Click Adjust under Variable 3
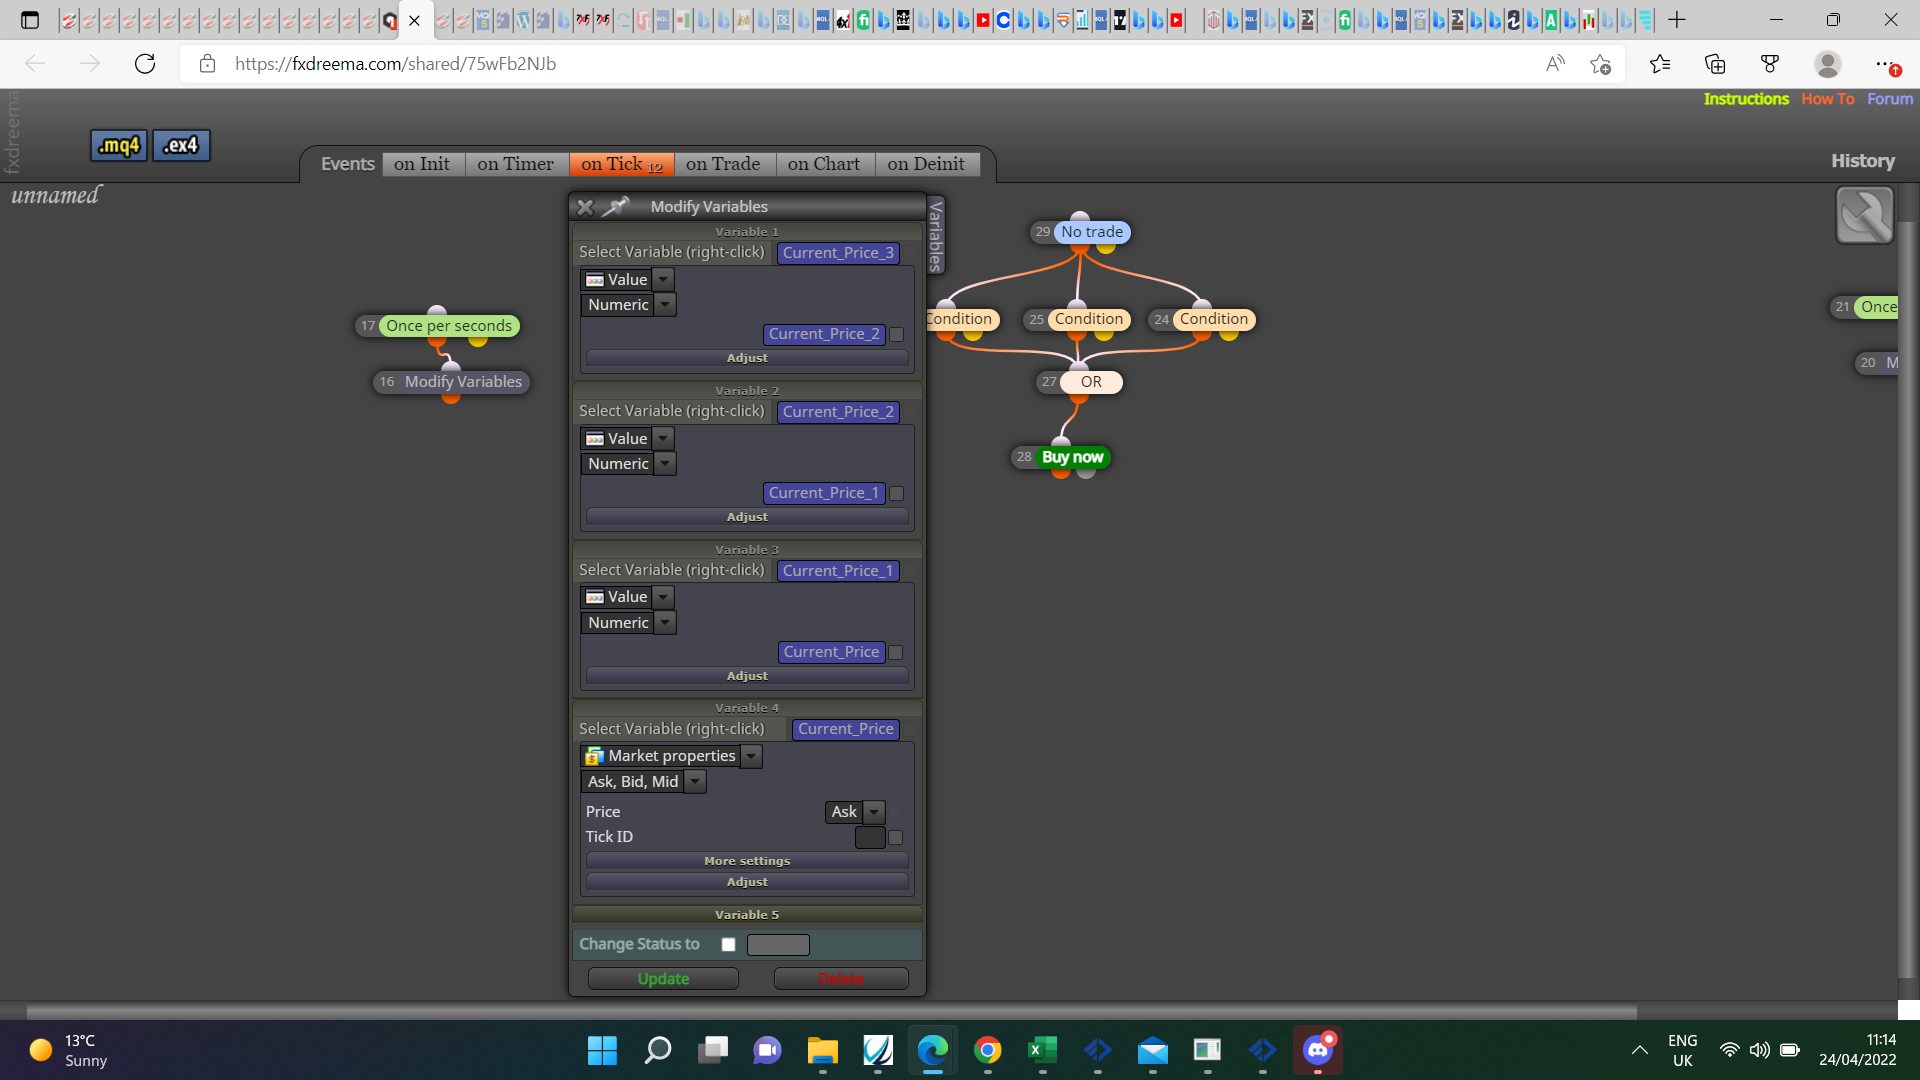Viewport: 1920px width, 1080px height. pyautogui.click(x=747, y=676)
